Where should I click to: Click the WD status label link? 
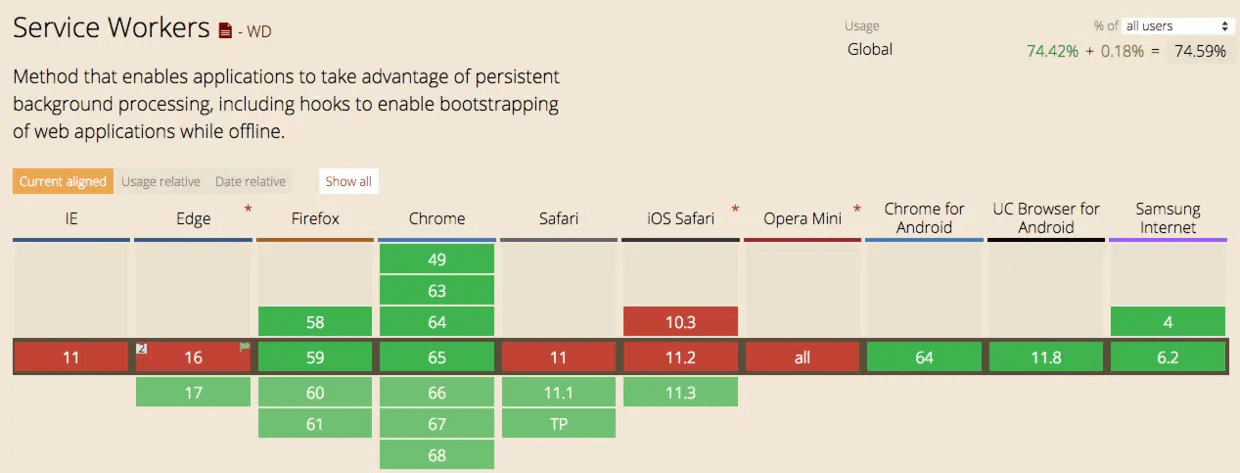[259, 32]
